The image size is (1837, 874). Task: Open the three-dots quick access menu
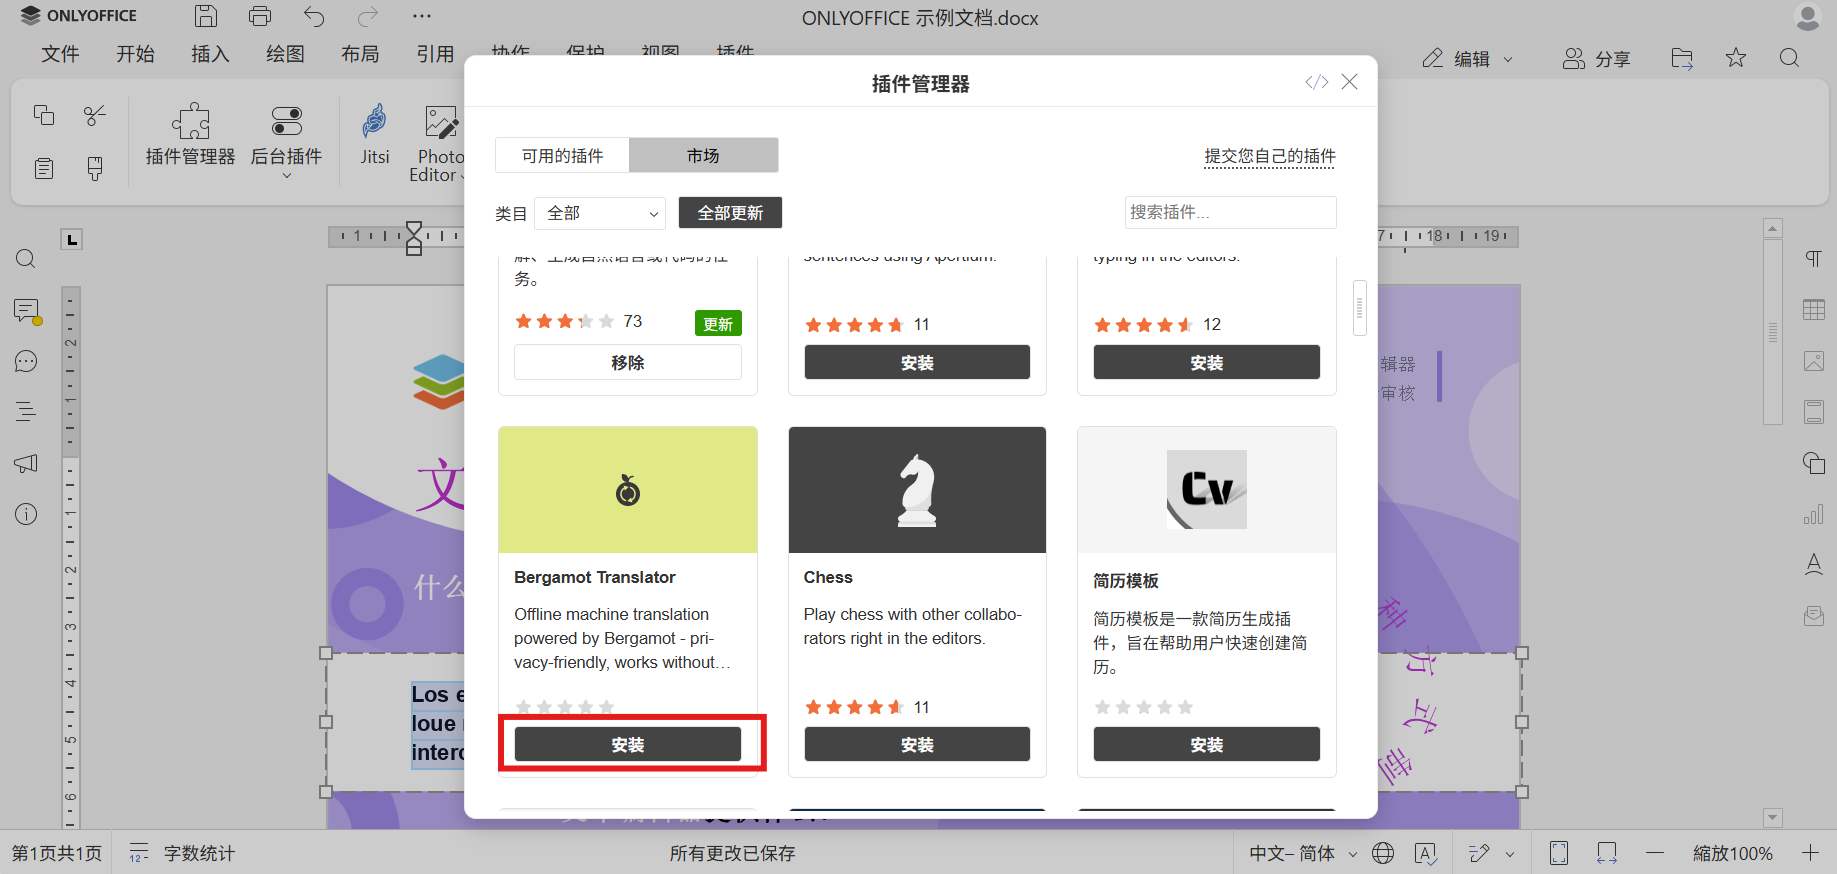[x=422, y=16]
